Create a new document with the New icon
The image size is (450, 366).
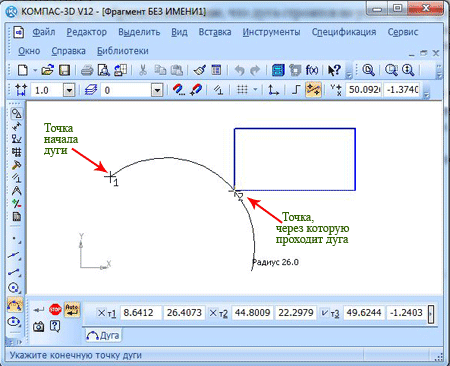(23, 70)
